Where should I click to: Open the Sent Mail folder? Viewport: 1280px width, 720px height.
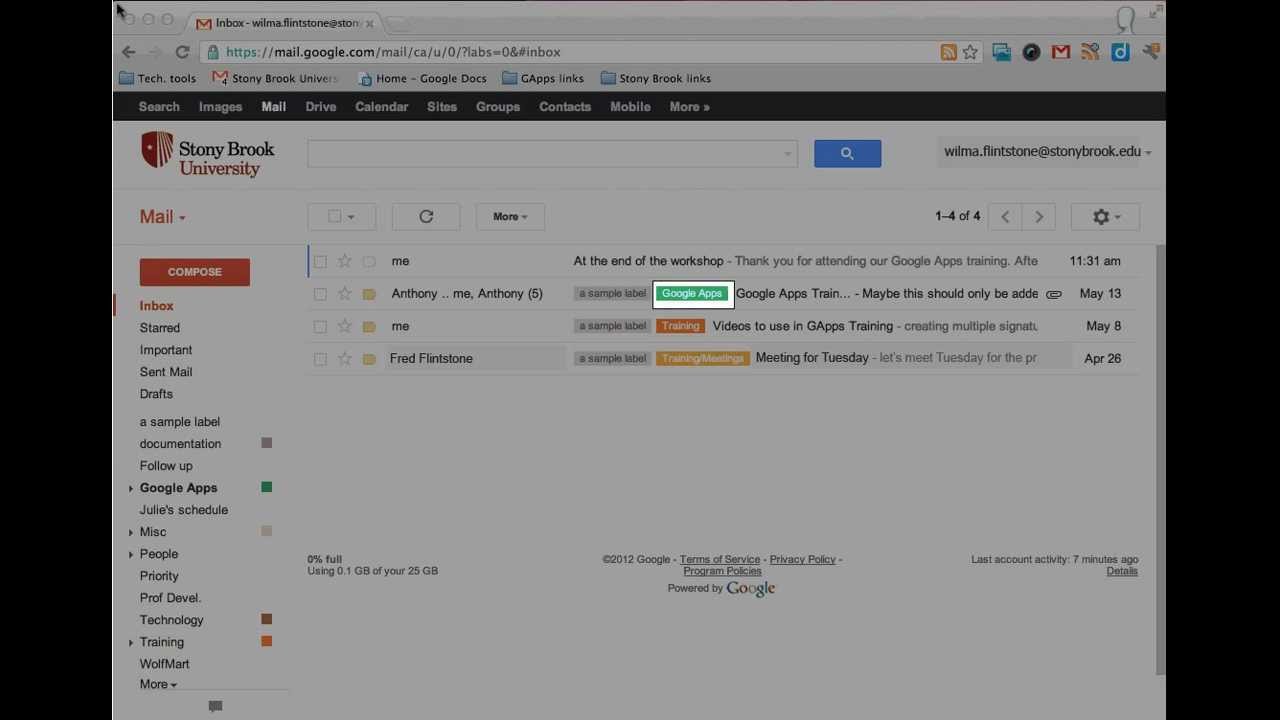(x=166, y=372)
